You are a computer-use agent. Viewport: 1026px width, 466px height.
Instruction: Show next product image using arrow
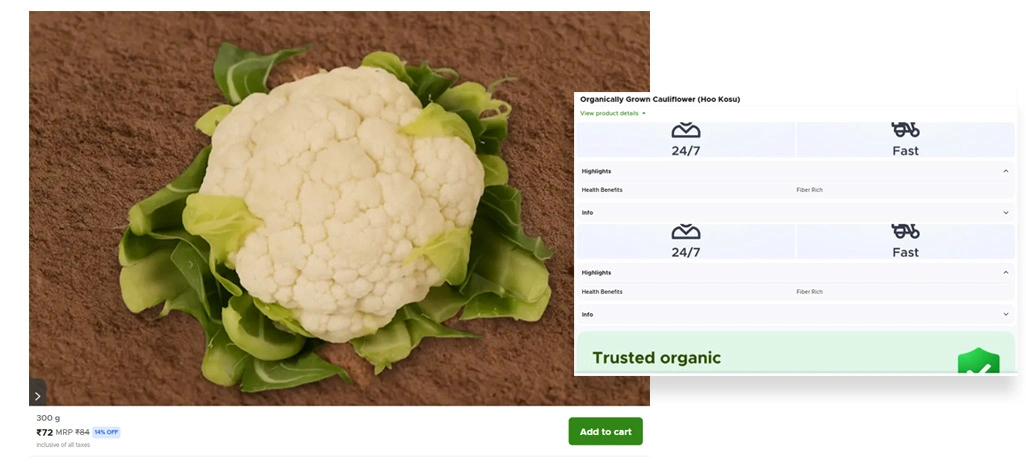[37, 395]
